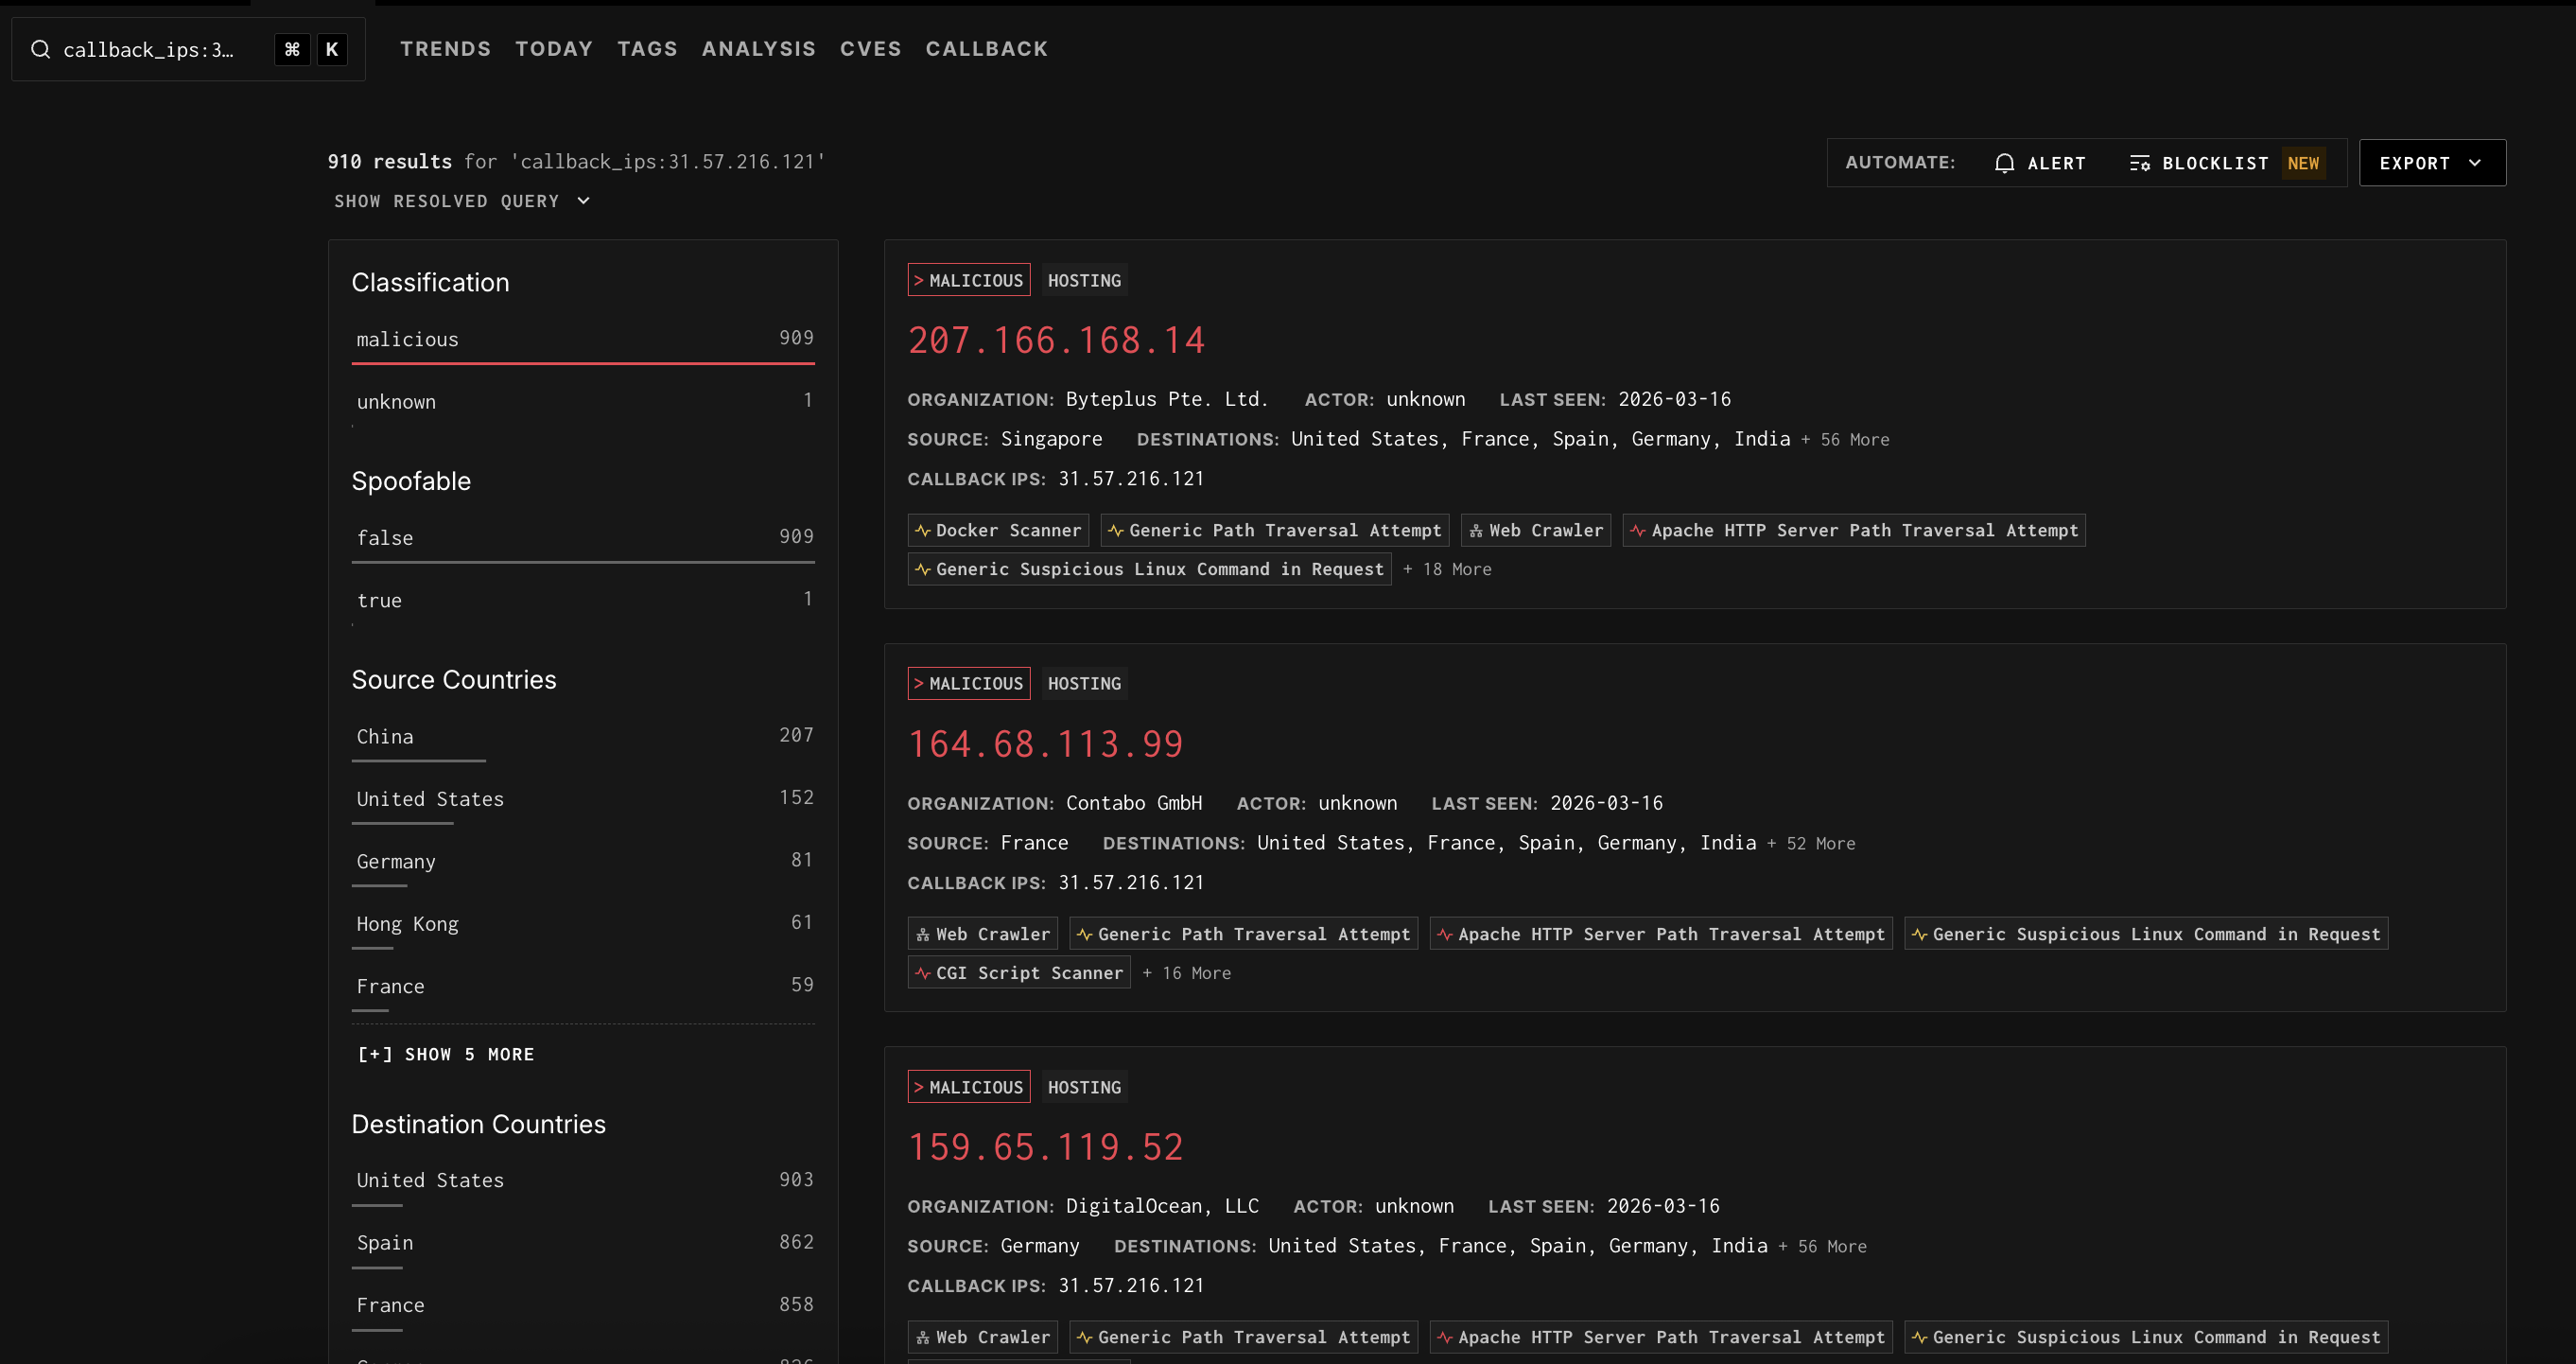
Task: Expand Show Resolved Query
Action: [461, 201]
